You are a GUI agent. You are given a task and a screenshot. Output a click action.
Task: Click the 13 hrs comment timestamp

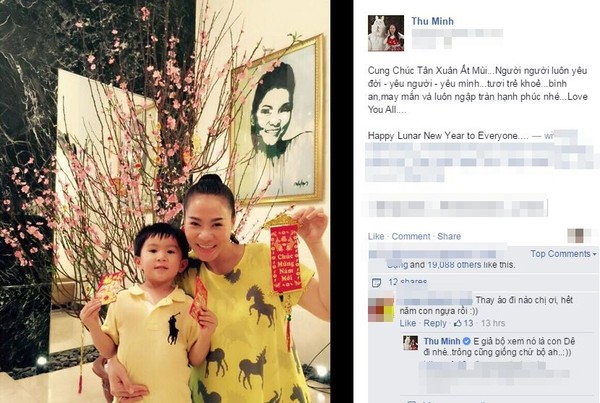pyautogui.click(x=493, y=323)
